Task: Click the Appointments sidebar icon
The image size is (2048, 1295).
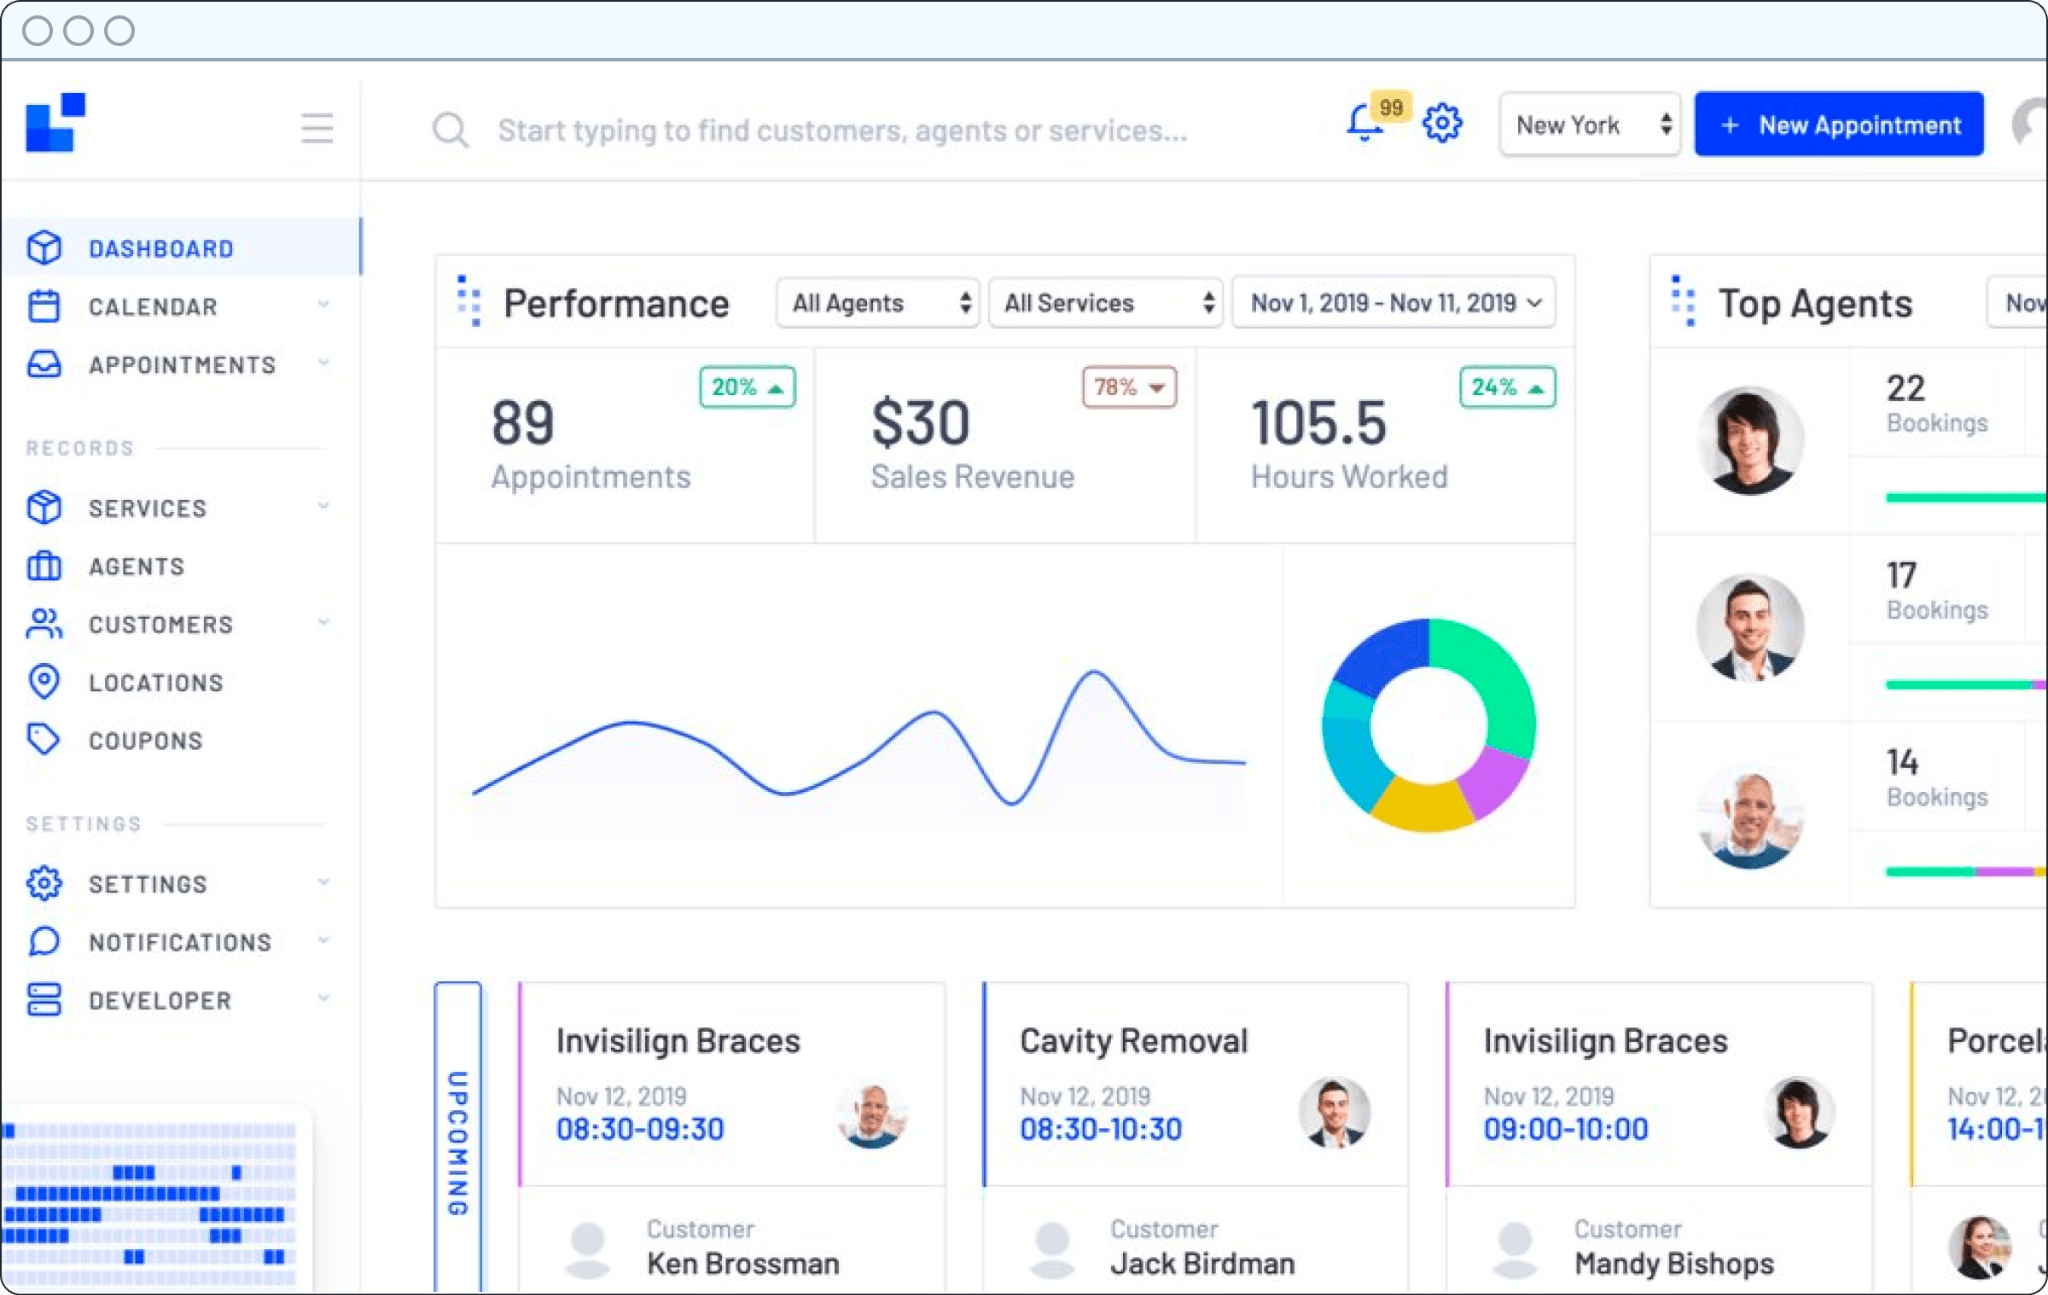Action: 43,363
